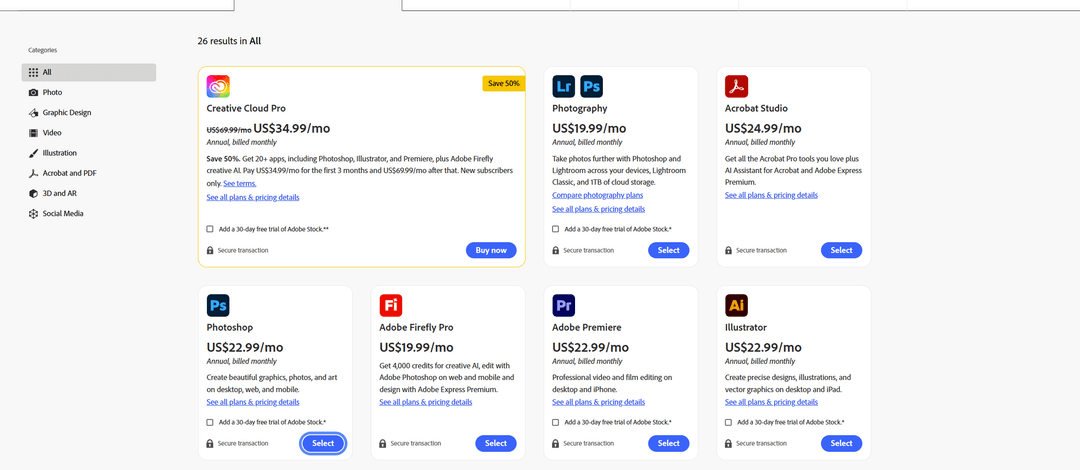Image resolution: width=1080 pixels, height=470 pixels.
Task: Check Adobe Stock trial box in Photoshop card
Action: [x=210, y=422]
